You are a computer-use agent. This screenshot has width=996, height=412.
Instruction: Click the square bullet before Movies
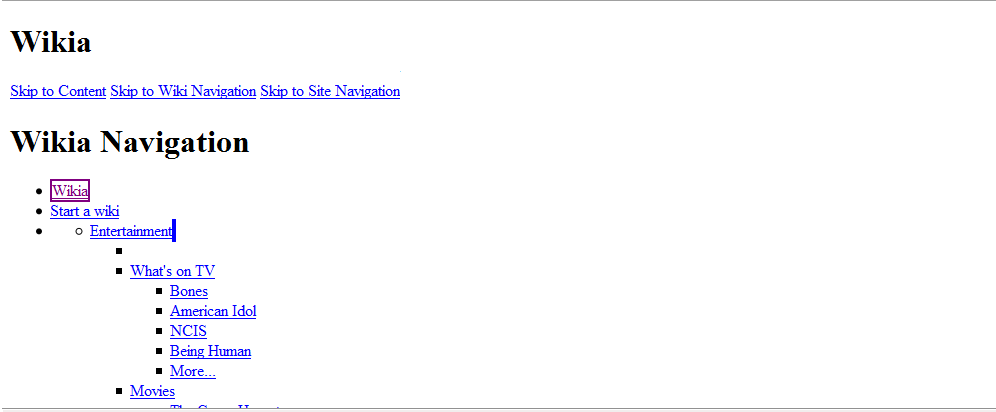click(x=119, y=392)
